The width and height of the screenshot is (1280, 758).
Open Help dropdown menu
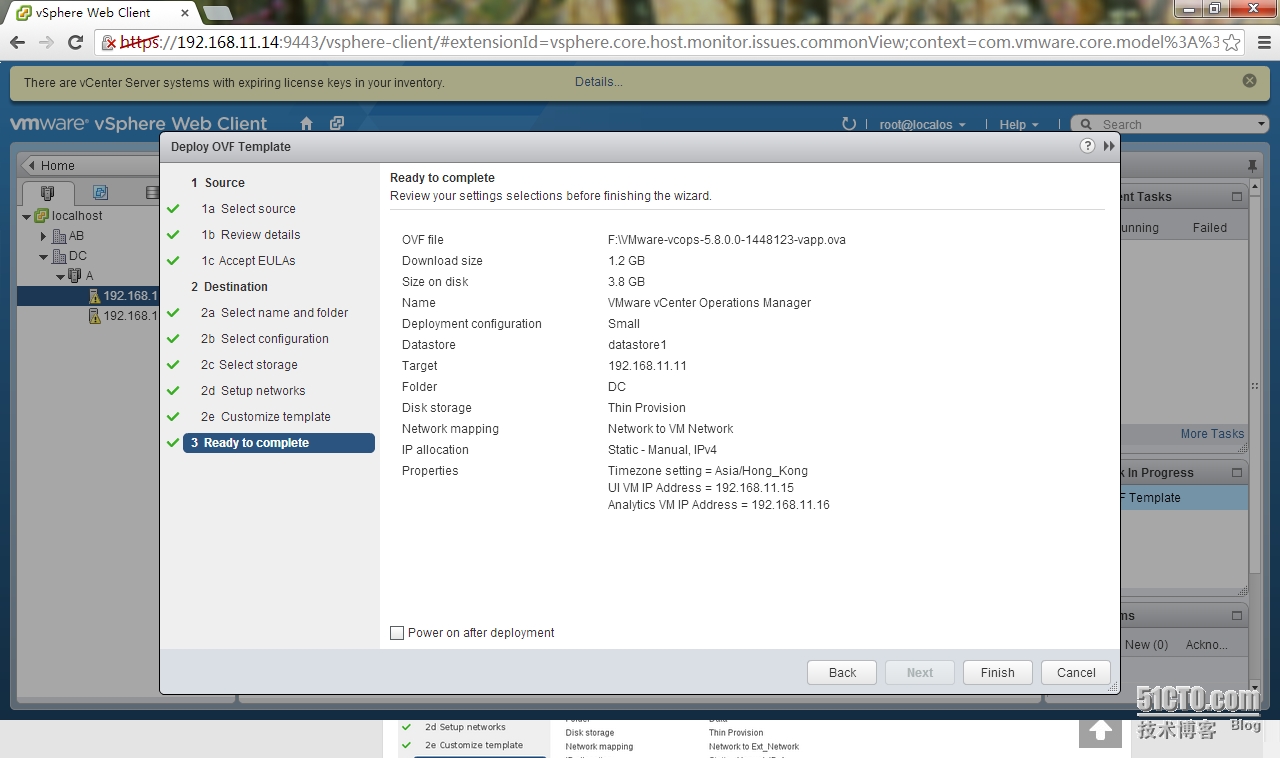[1018, 125]
